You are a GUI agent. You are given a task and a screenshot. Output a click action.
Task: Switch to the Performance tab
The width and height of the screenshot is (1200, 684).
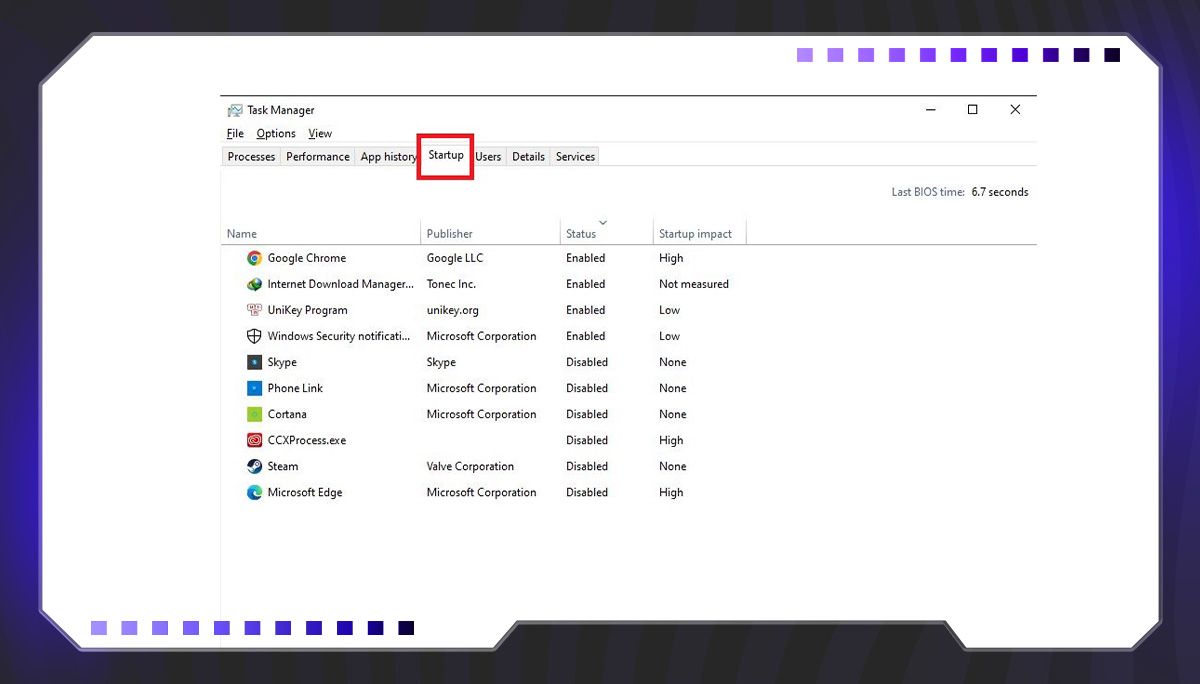point(317,157)
